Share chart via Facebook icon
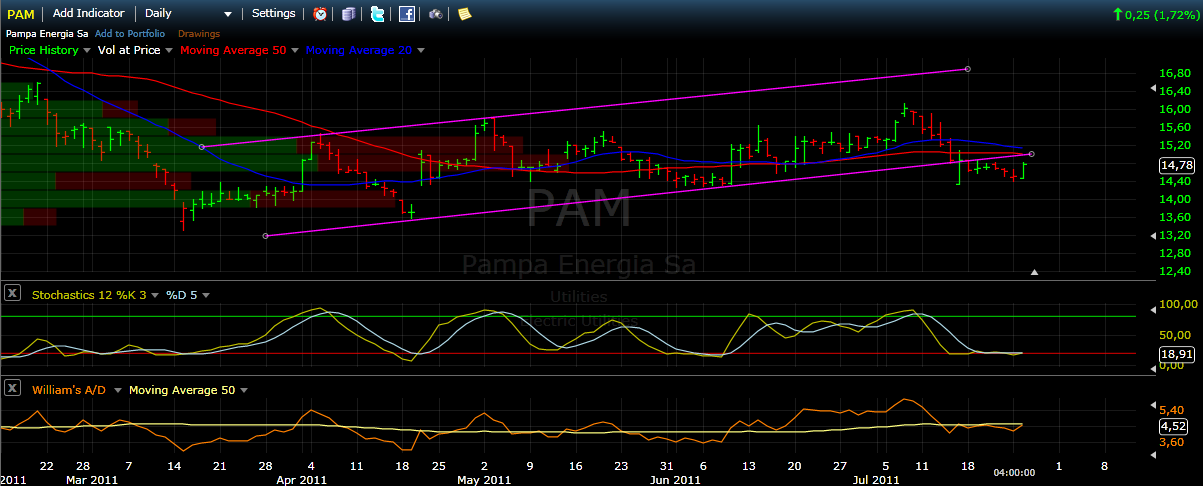The width and height of the screenshot is (1203, 486). pos(407,14)
